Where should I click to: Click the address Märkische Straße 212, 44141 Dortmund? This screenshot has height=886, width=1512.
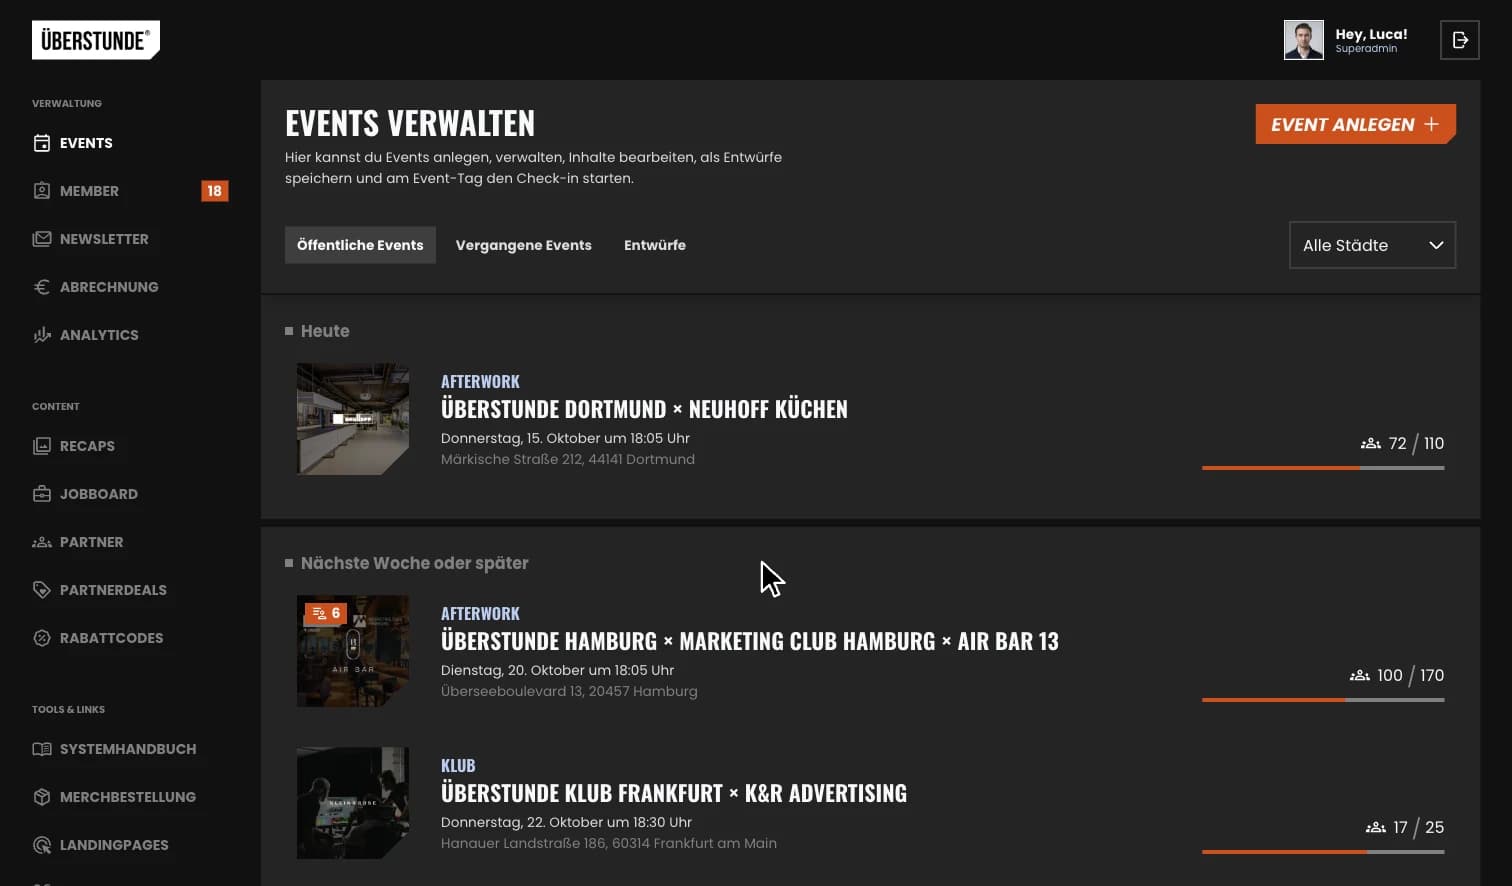[568, 459]
